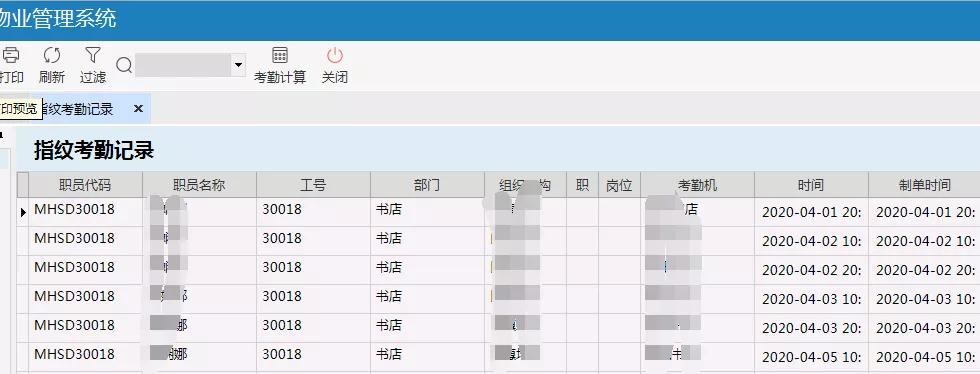Click the 时间 column header
The height and width of the screenshot is (374, 980).
[x=811, y=185]
